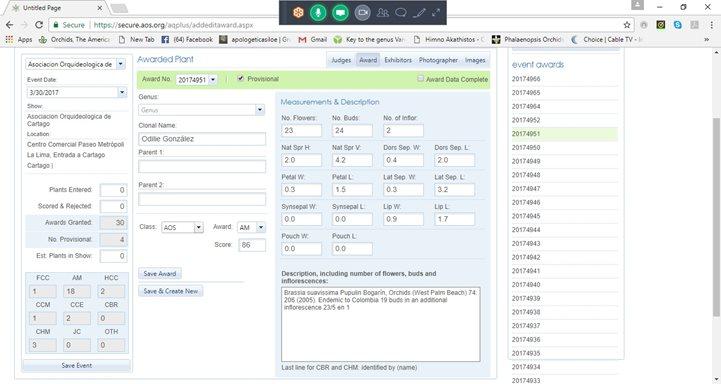This screenshot has height=384, width=721.
Task: Switch to the Photographer tab
Action: coord(438,60)
